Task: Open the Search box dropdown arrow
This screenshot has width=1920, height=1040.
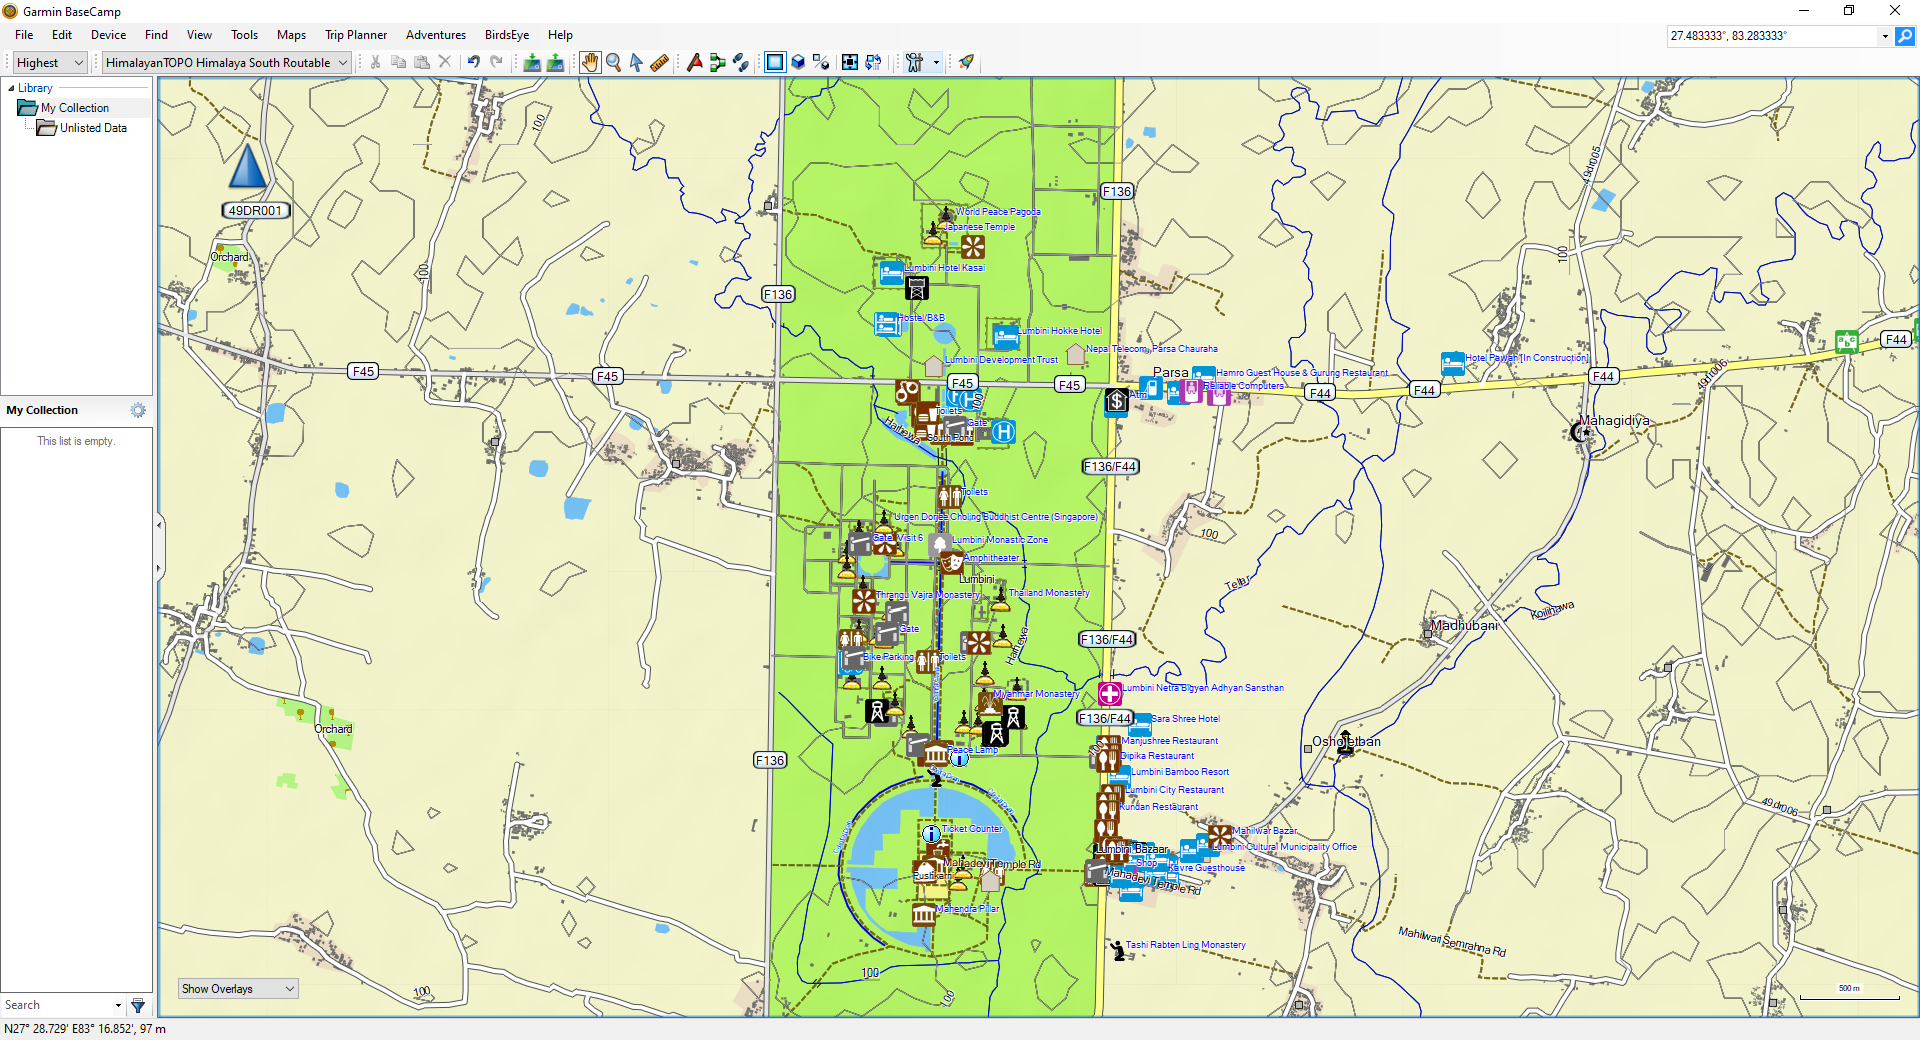Action: [118, 1005]
